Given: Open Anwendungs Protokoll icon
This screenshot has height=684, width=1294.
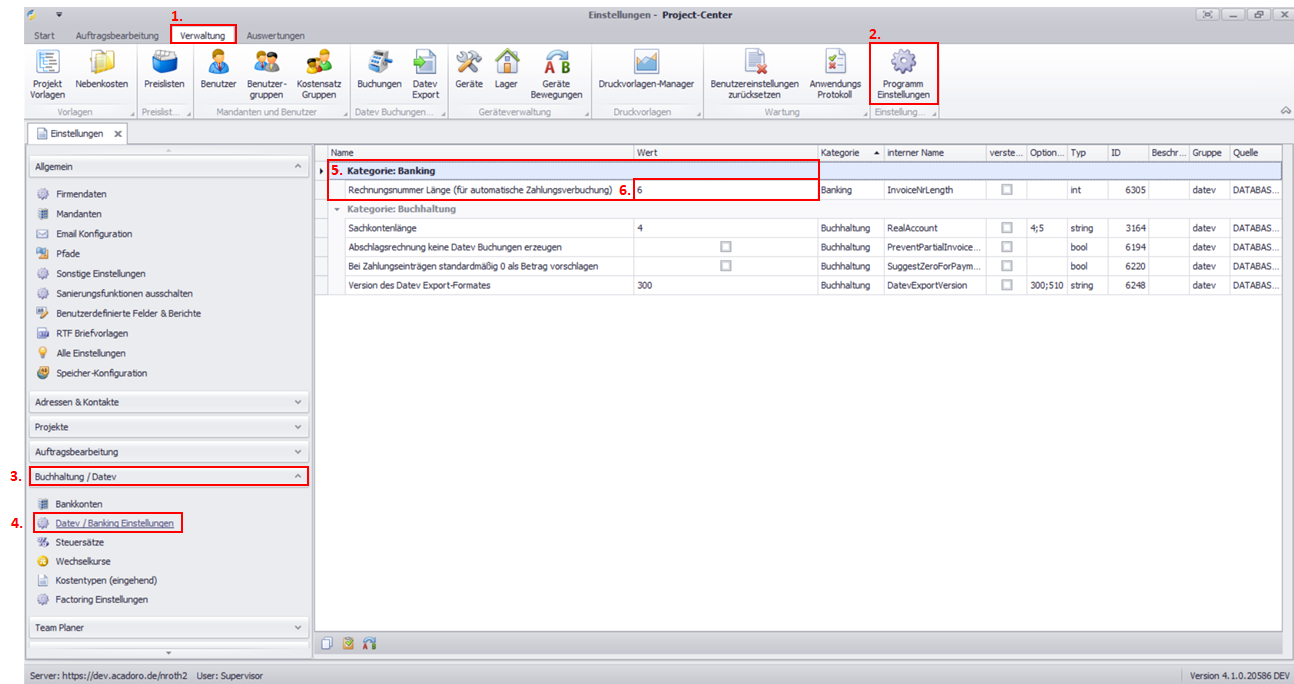Looking at the screenshot, I should tap(835, 64).
